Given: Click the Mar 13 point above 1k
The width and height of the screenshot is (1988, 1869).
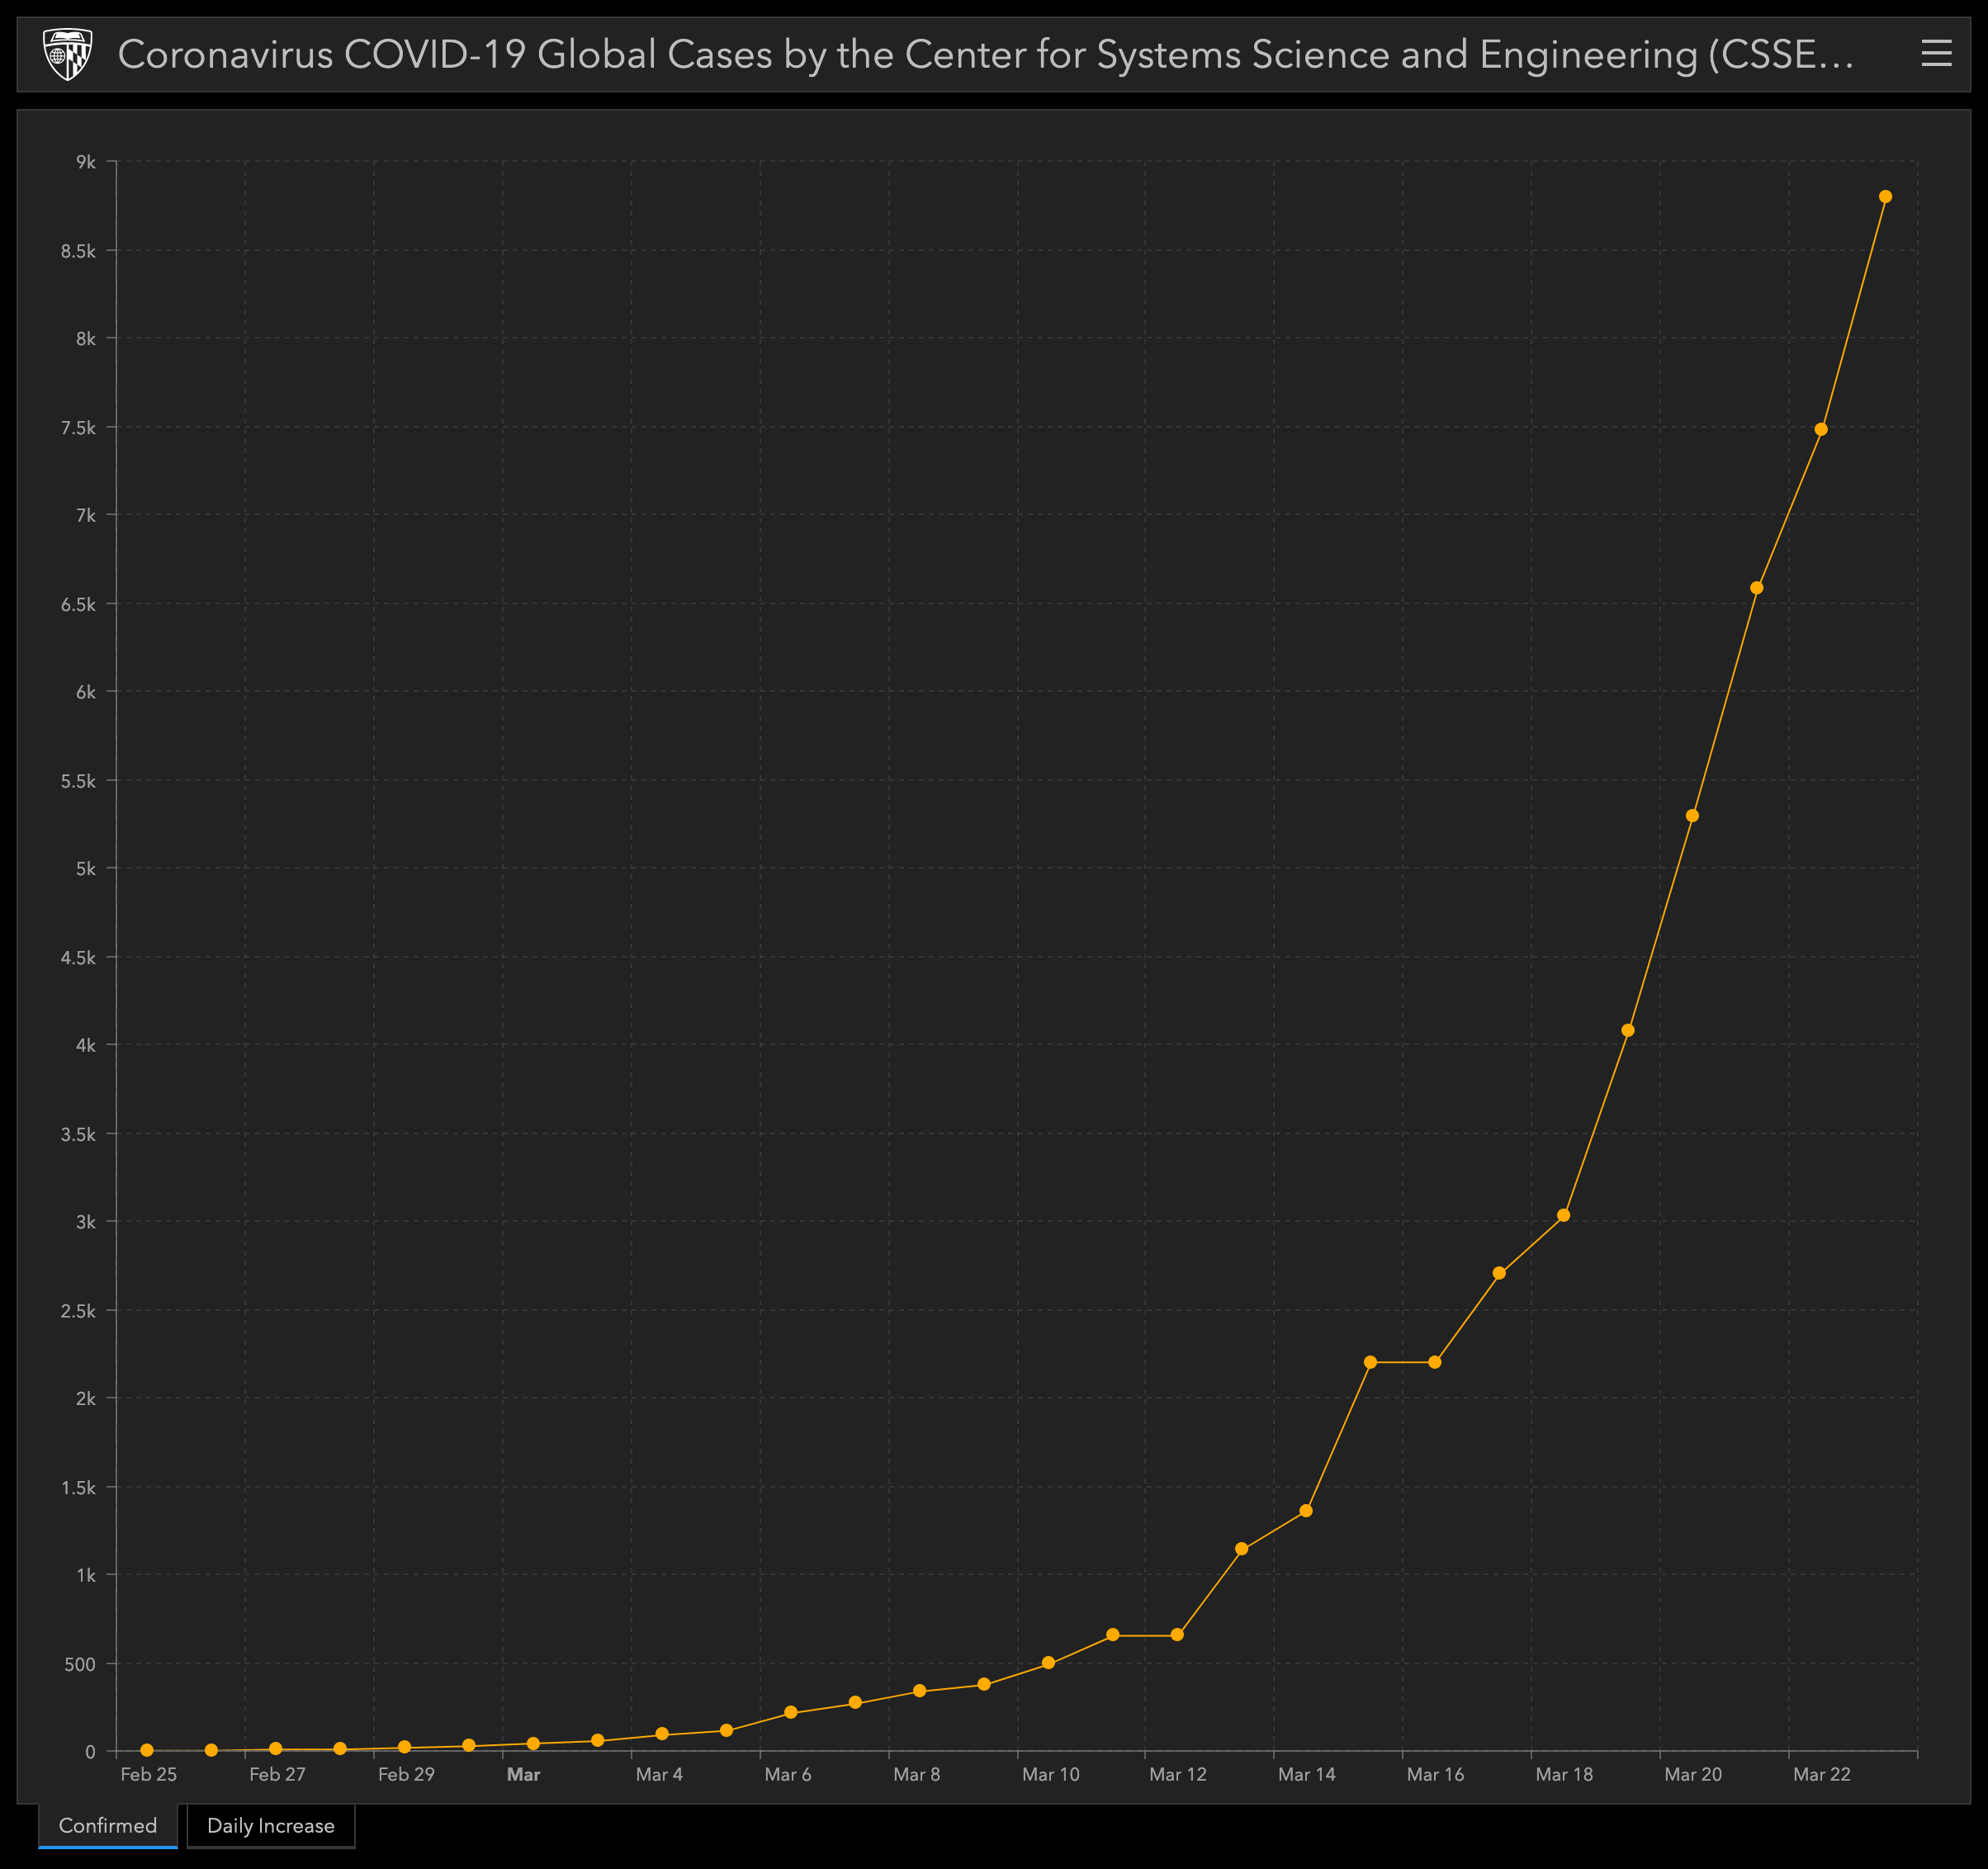Looking at the screenshot, I should [1242, 1548].
